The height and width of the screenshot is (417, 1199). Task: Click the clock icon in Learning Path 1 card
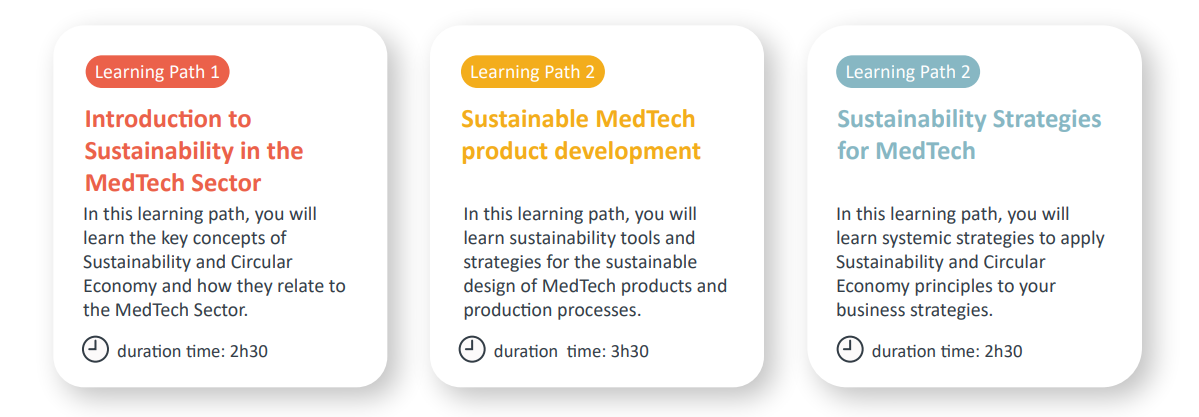coord(95,350)
